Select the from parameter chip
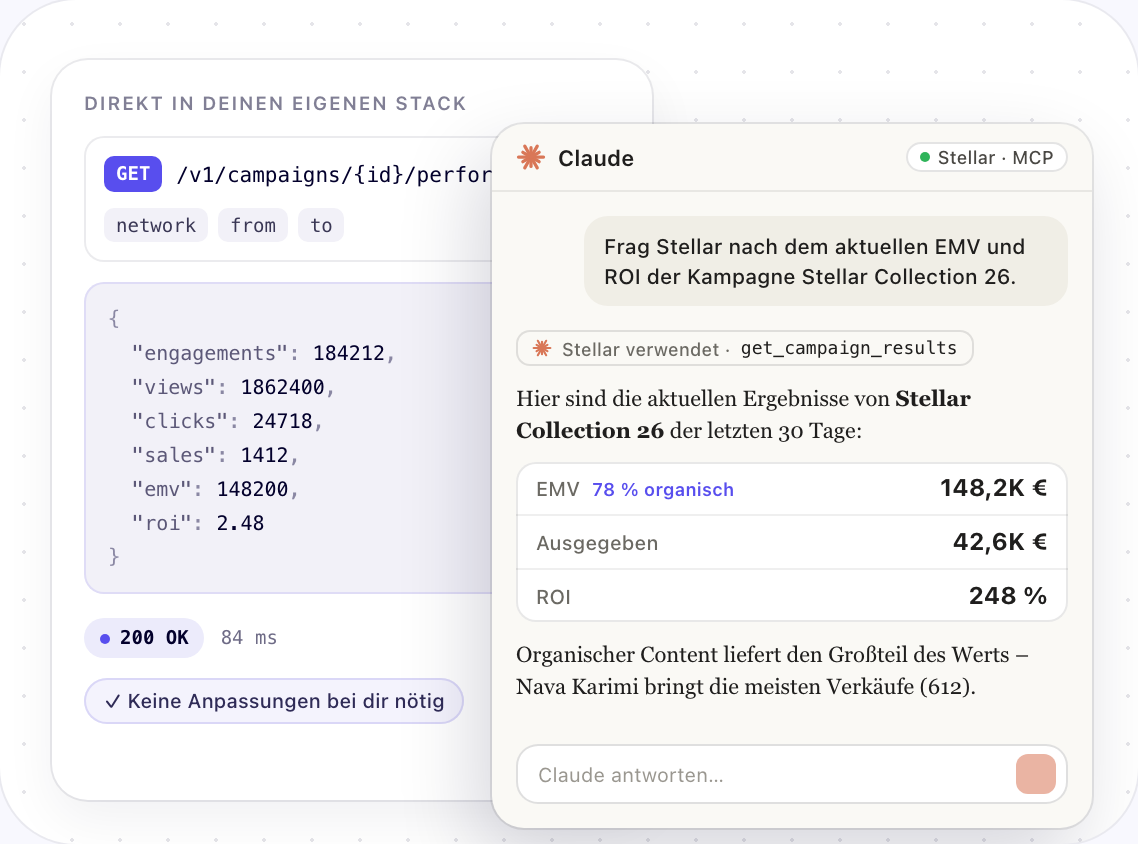Viewport: 1138px width, 844px height. (x=253, y=225)
